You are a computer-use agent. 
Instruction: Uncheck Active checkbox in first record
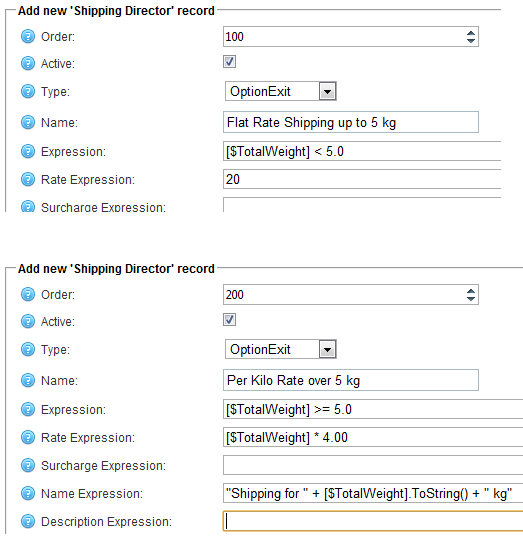229,62
